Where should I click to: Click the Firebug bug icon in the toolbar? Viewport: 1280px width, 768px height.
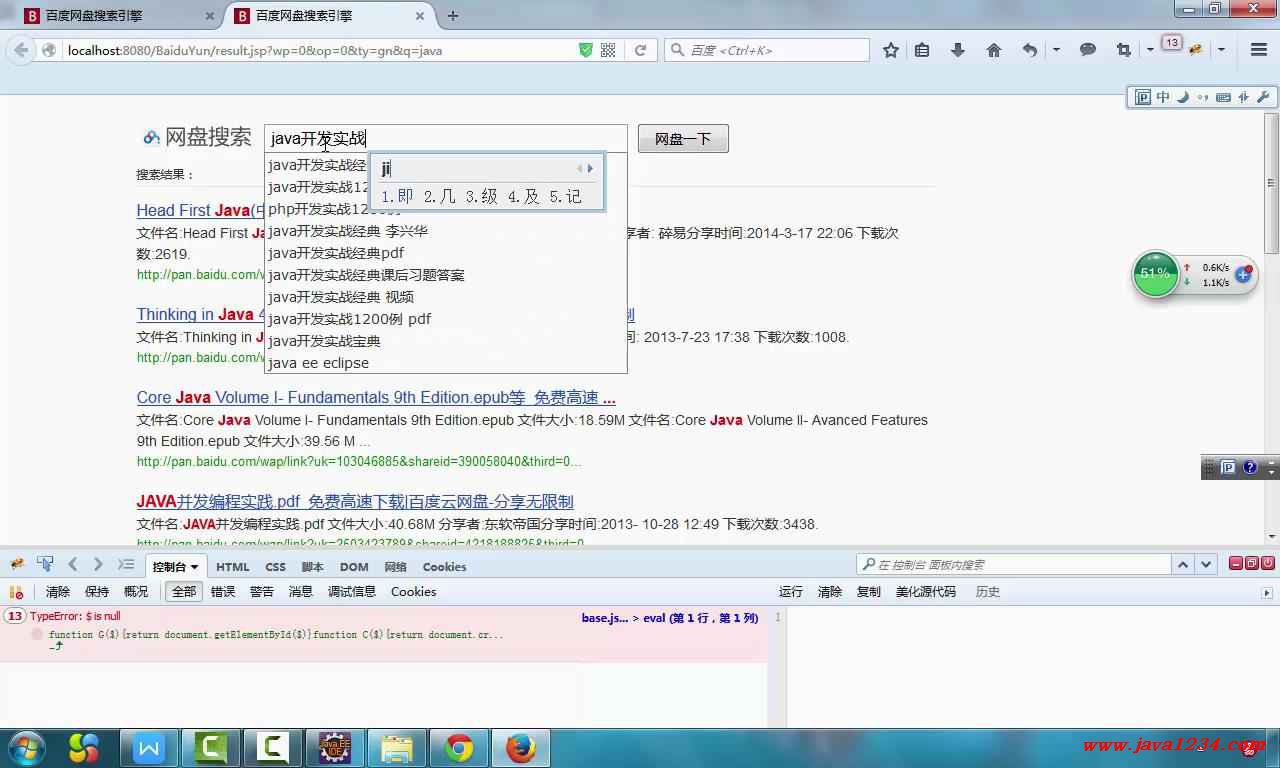(1194, 50)
